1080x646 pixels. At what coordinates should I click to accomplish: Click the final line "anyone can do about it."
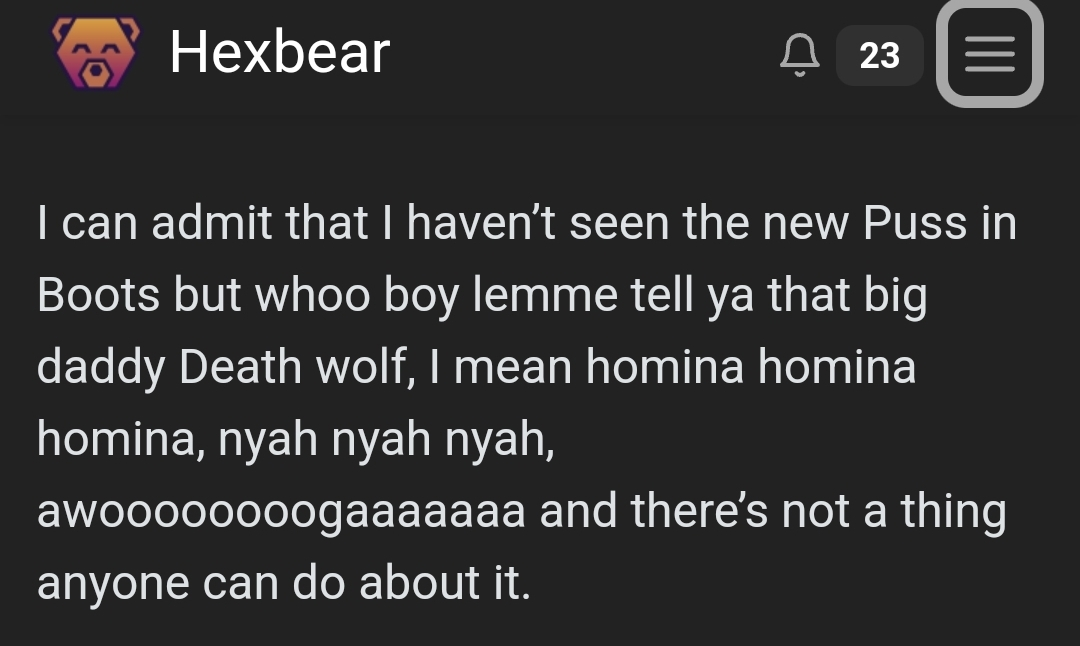pyautogui.click(x=284, y=583)
